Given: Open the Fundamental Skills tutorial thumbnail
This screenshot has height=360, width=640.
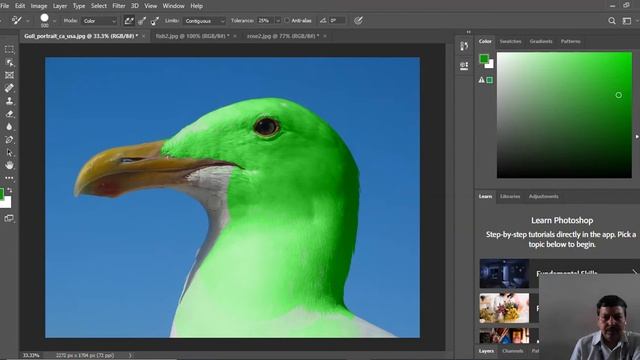Looking at the screenshot, I should [x=504, y=273].
